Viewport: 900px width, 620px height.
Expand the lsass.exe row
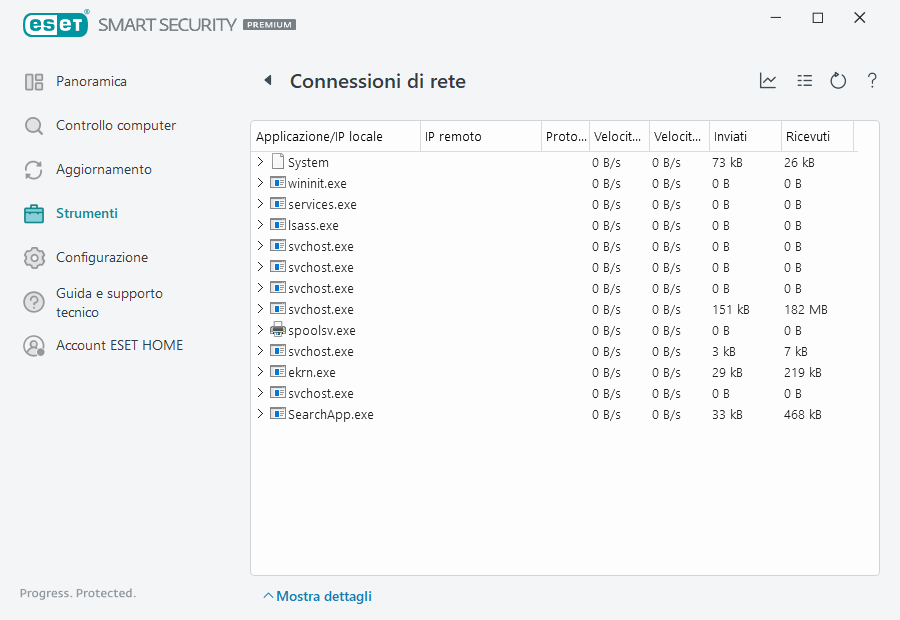(261, 225)
